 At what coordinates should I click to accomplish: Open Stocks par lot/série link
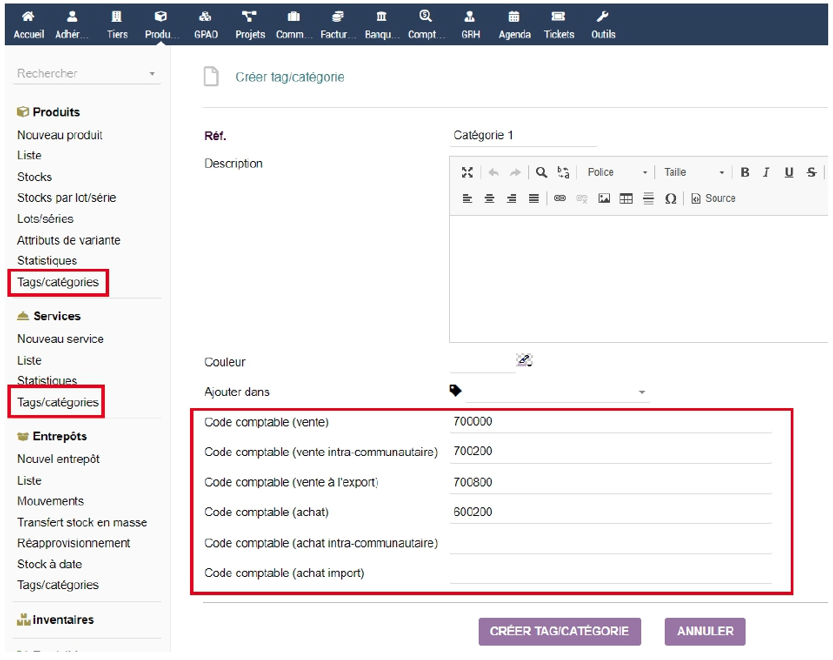click(66, 198)
